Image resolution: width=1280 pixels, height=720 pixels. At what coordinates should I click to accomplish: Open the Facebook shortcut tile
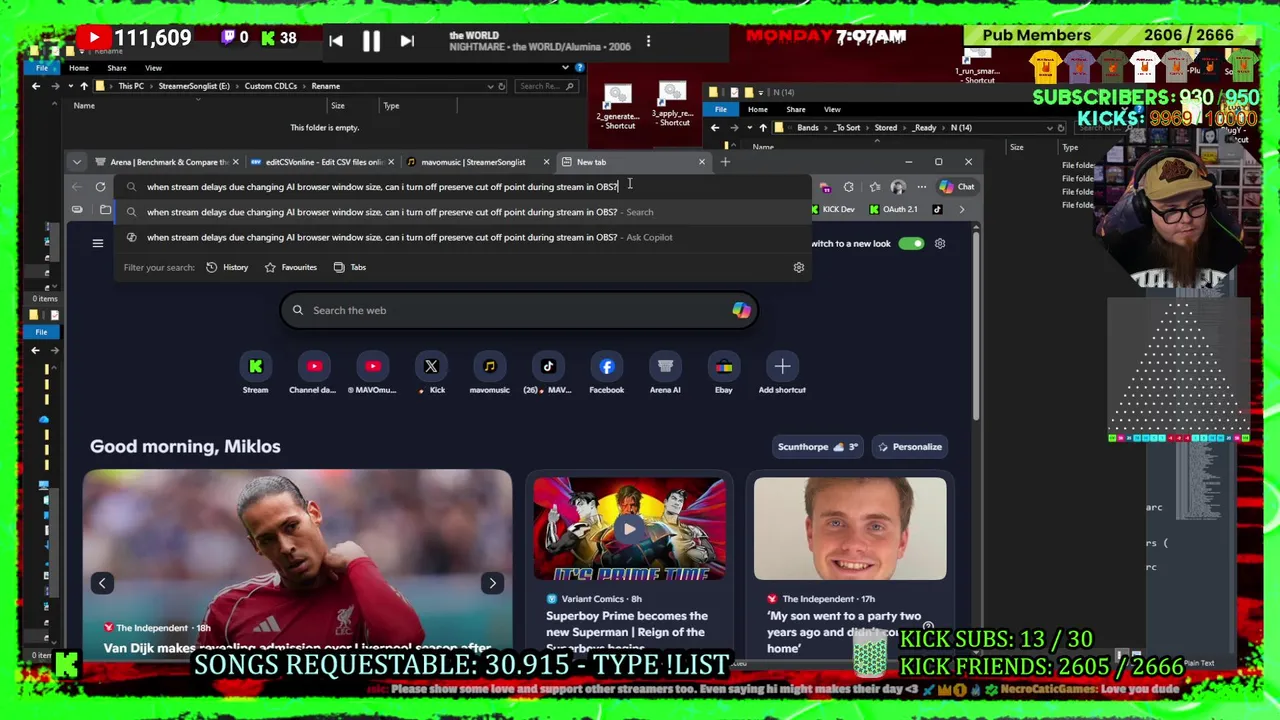pos(606,374)
